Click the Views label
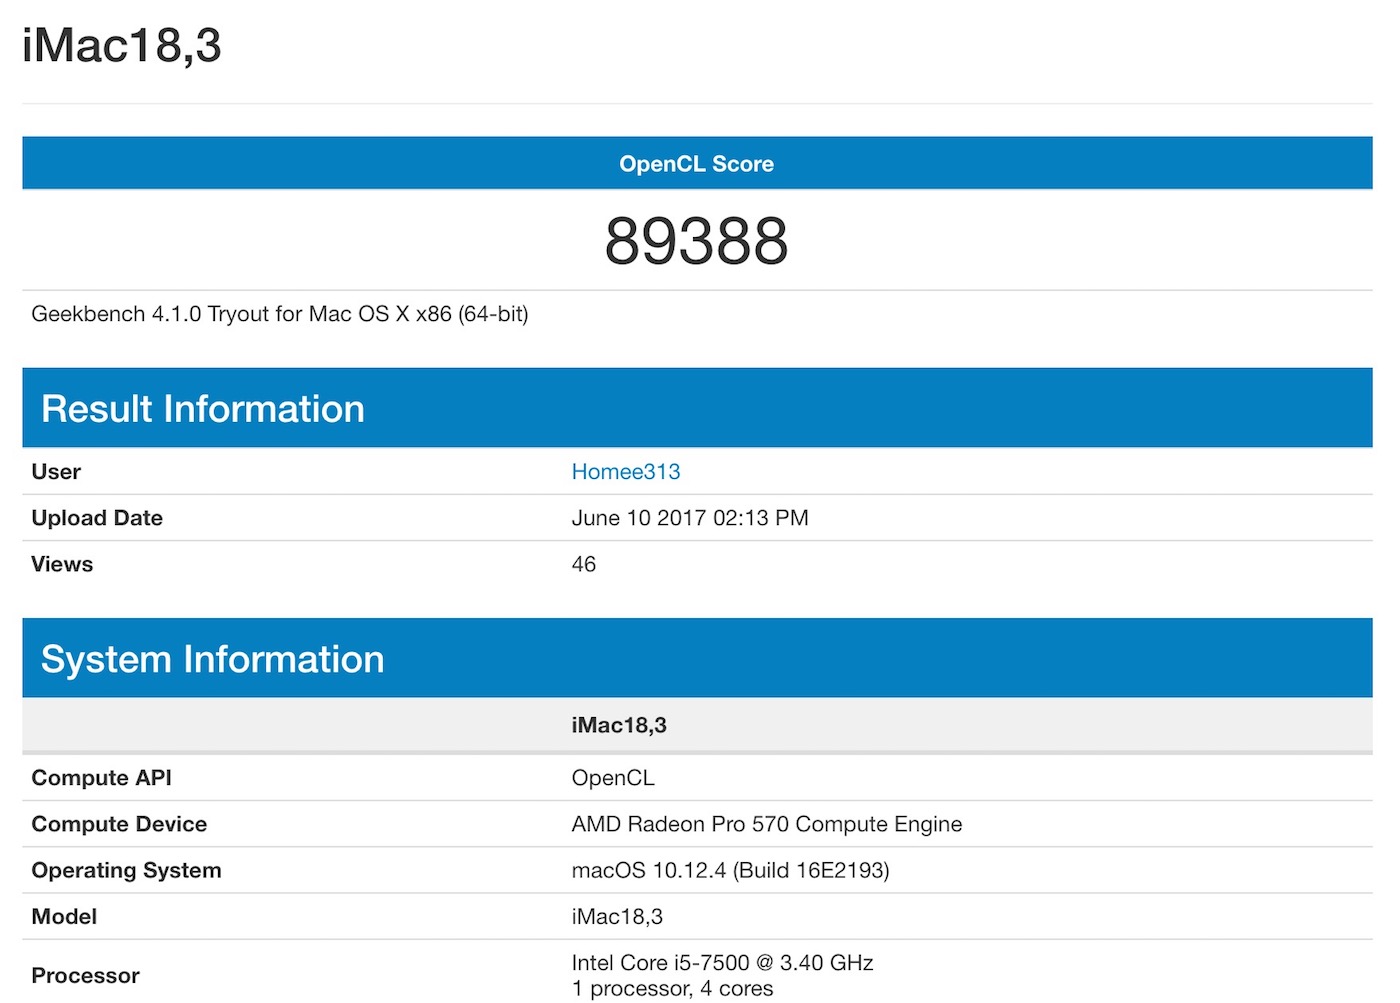 coord(62,564)
